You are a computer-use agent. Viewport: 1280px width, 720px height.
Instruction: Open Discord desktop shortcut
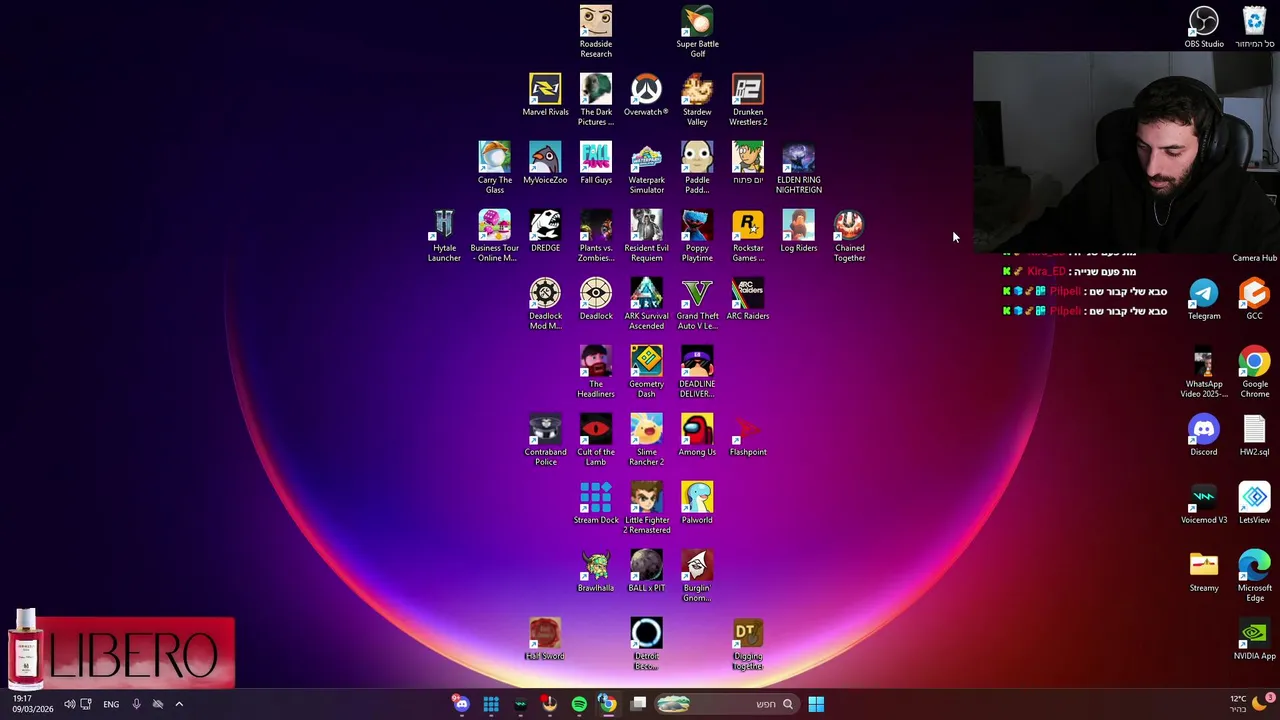coord(1204,435)
